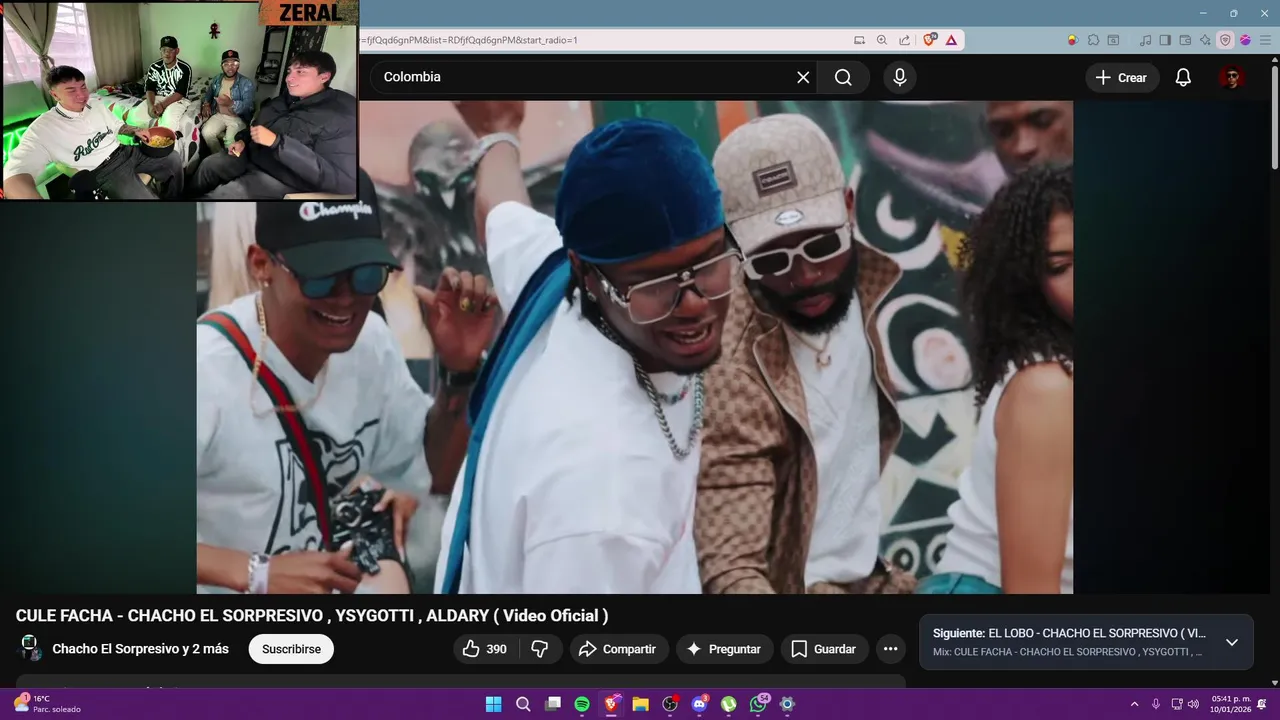Open Spotify from the taskbar
The width and height of the screenshot is (1280, 720).
(582, 704)
